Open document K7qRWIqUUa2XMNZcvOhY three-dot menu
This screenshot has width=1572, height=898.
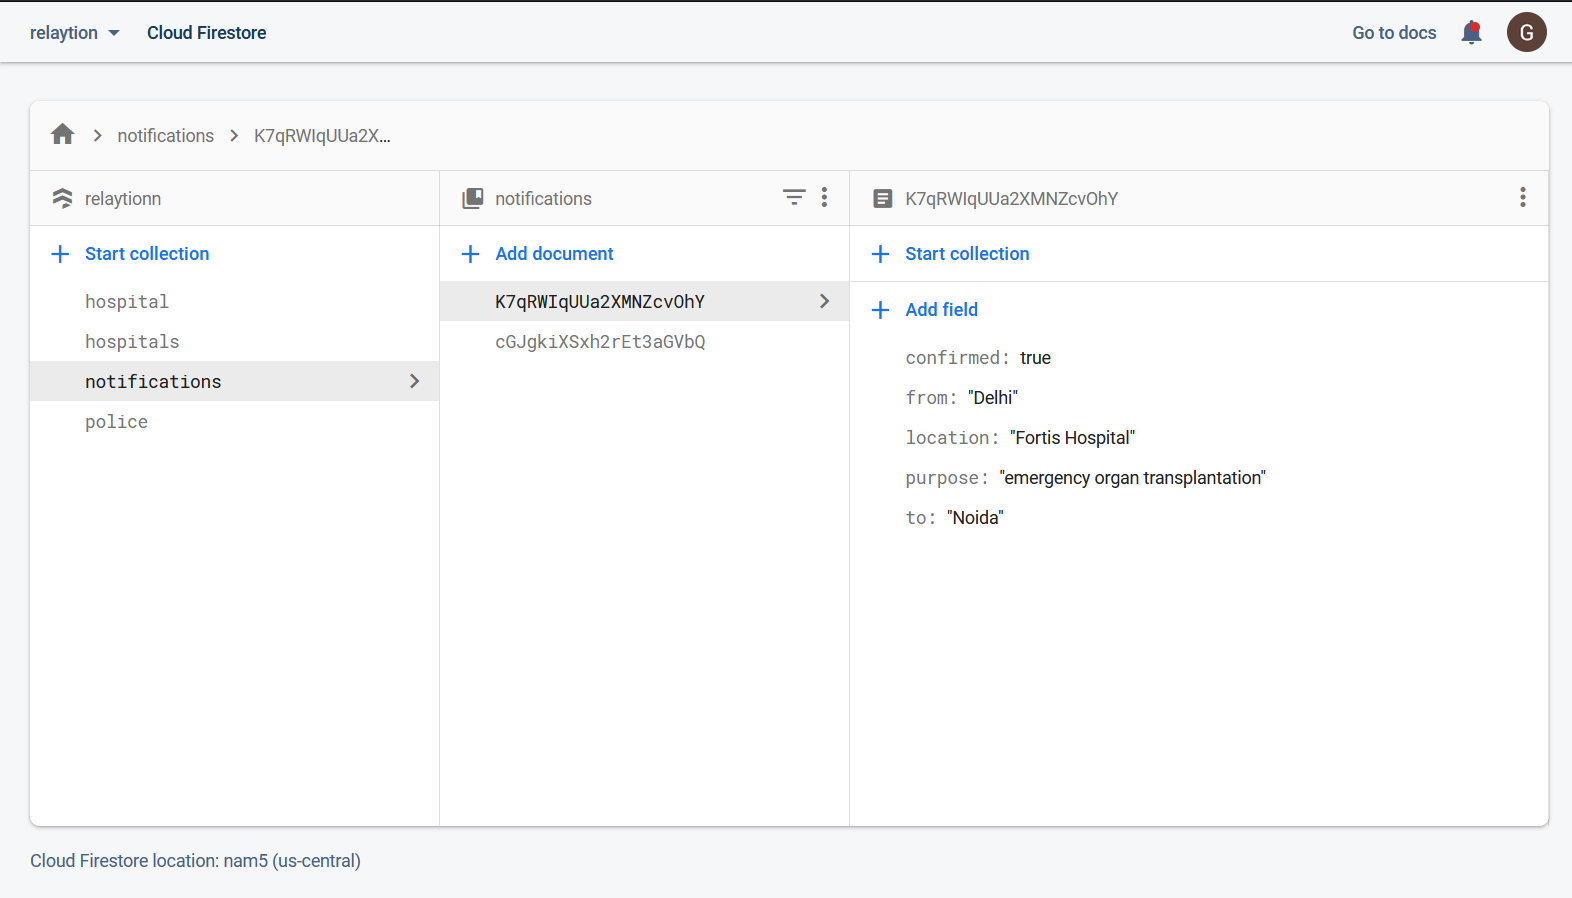tap(1522, 198)
